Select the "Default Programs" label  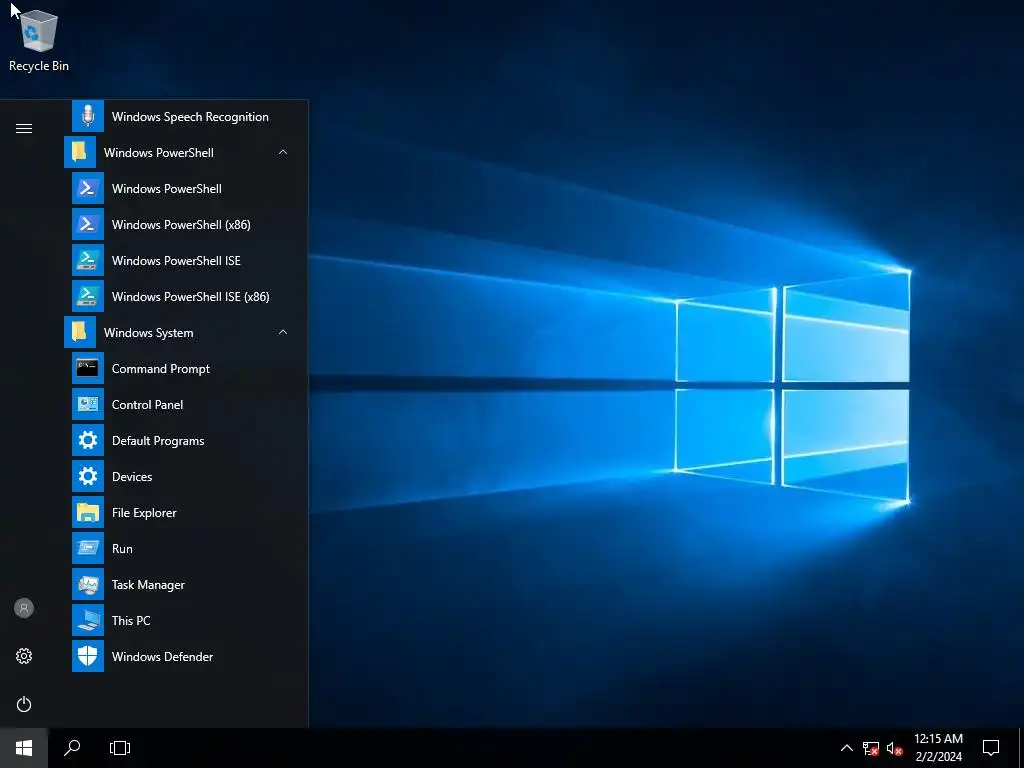[x=158, y=441]
